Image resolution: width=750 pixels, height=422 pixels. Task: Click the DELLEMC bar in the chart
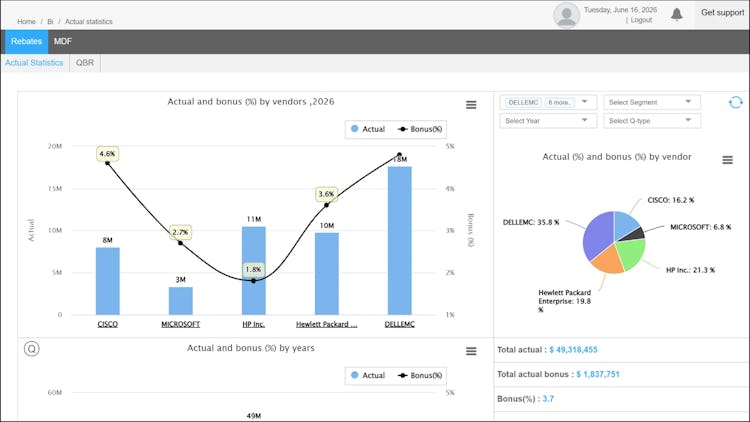[399, 241]
